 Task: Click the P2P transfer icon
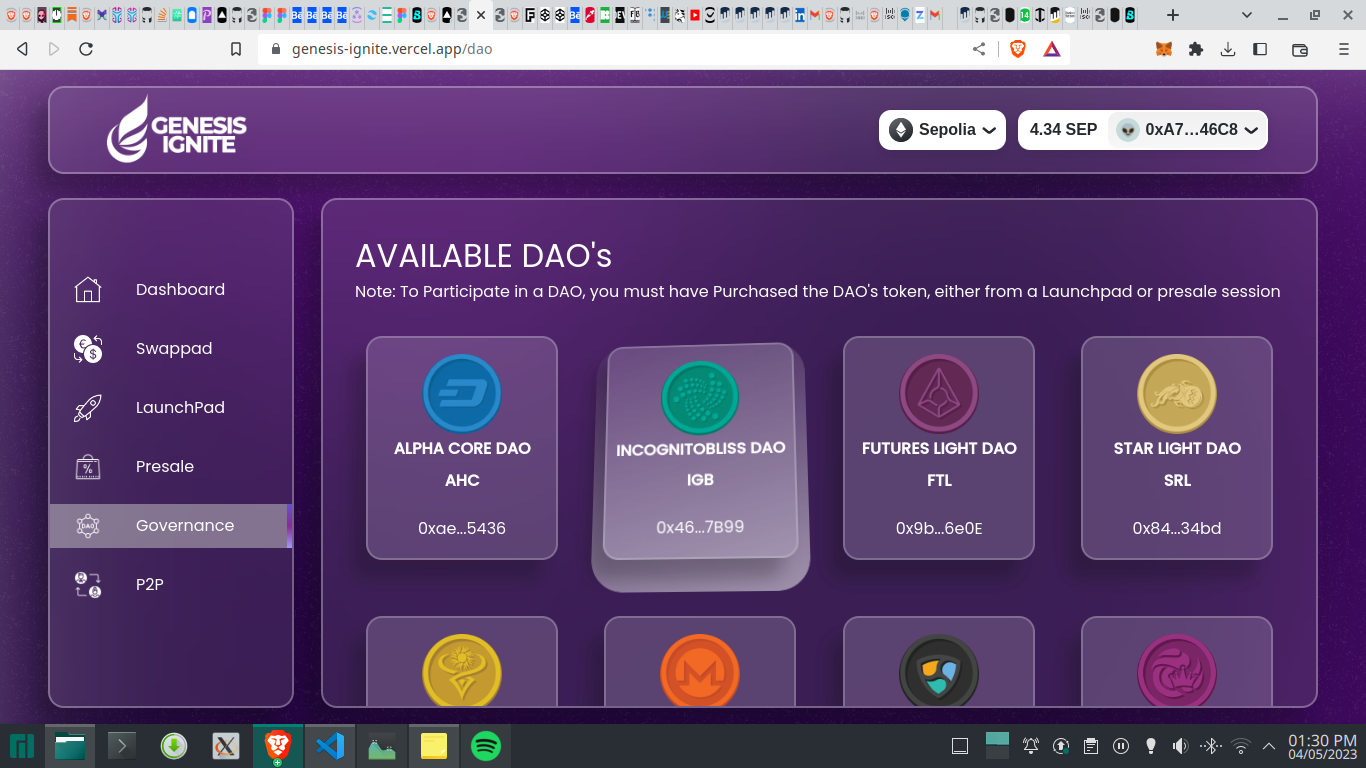(x=88, y=585)
